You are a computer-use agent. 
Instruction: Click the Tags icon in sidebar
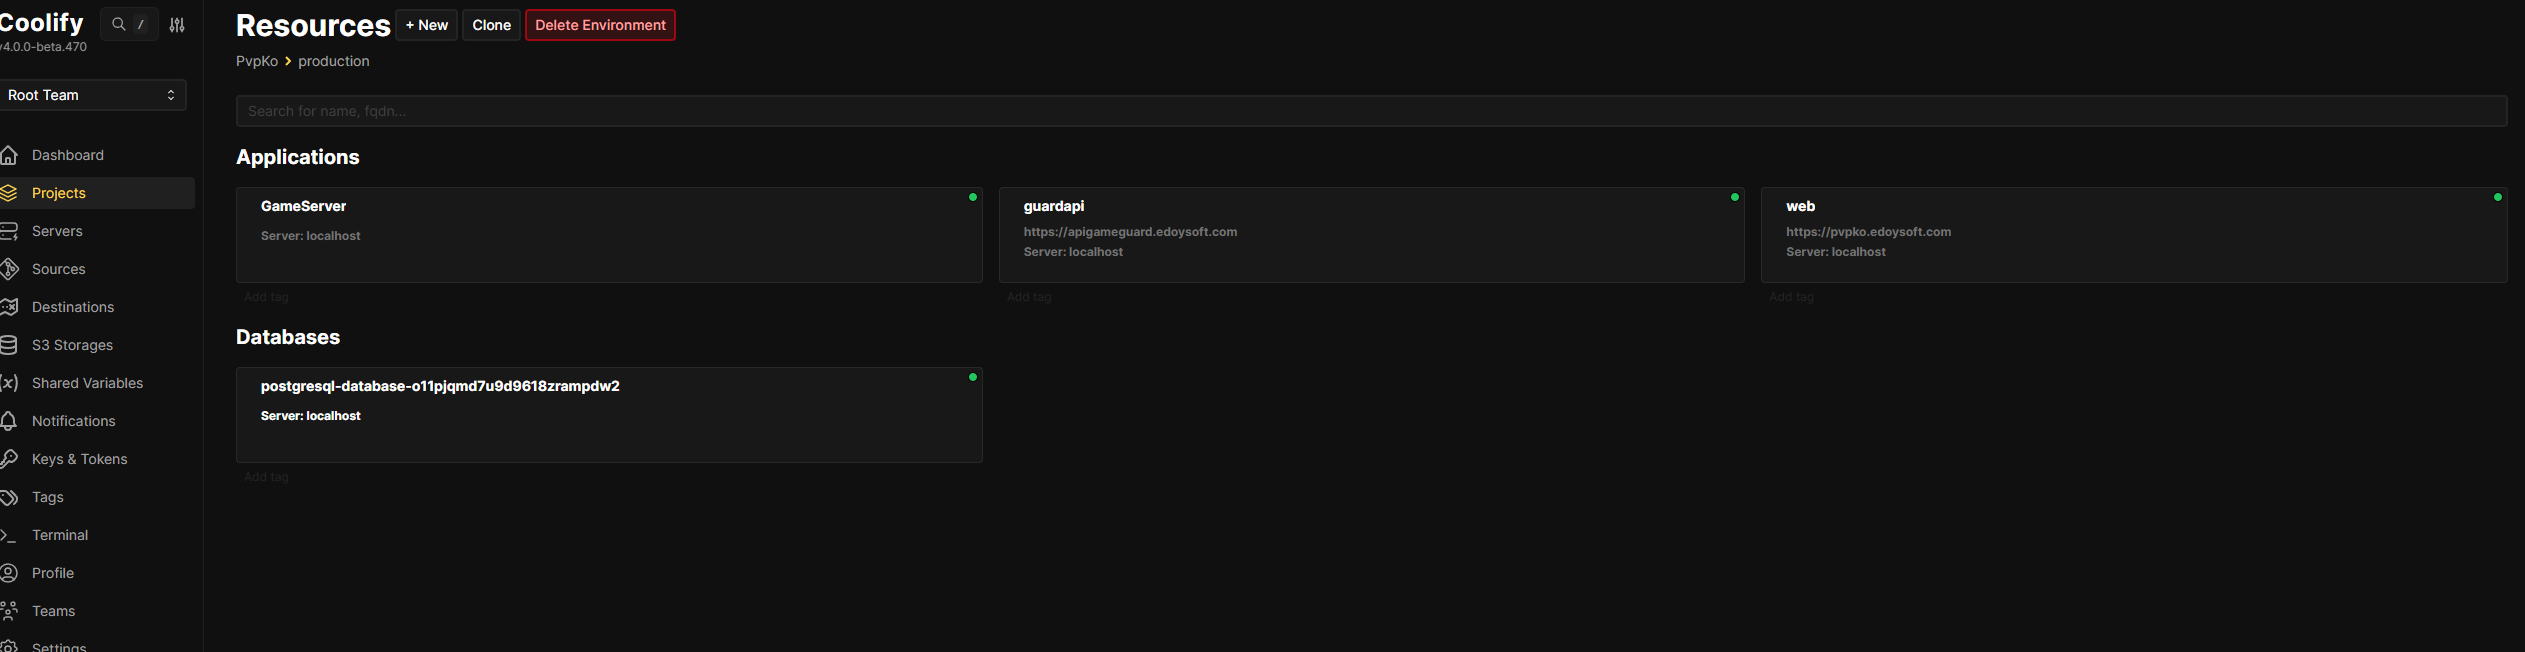click(9, 497)
